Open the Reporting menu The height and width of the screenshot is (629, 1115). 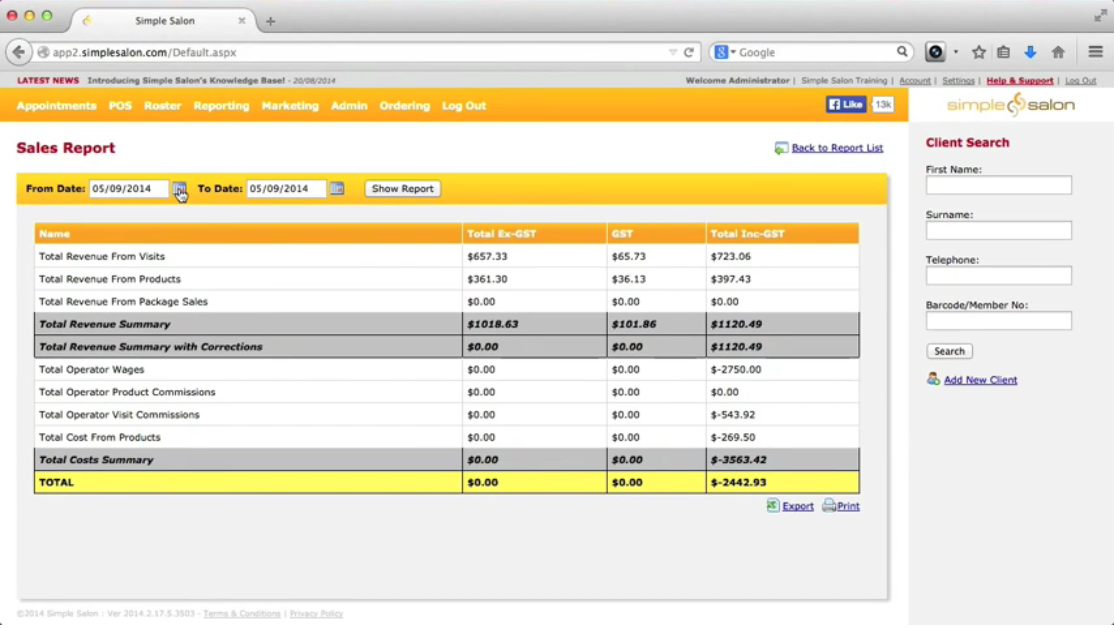point(221,106)
